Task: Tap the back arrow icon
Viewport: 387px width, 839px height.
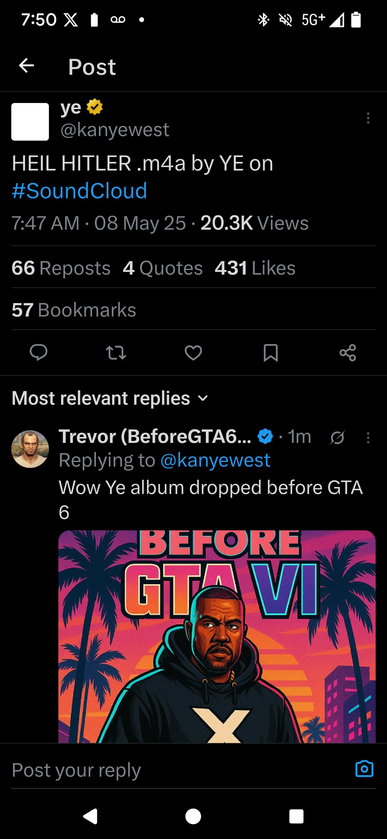Action: coord(26,66)
